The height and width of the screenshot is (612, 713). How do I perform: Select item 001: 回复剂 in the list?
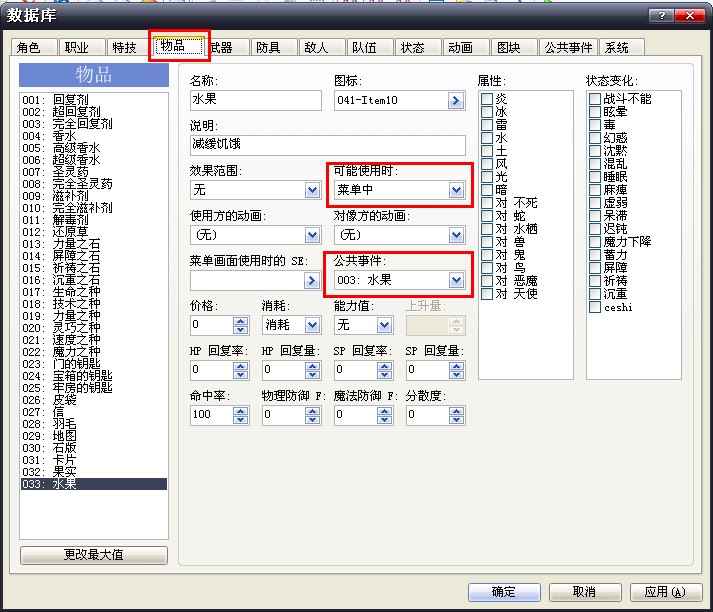[94, 100]
